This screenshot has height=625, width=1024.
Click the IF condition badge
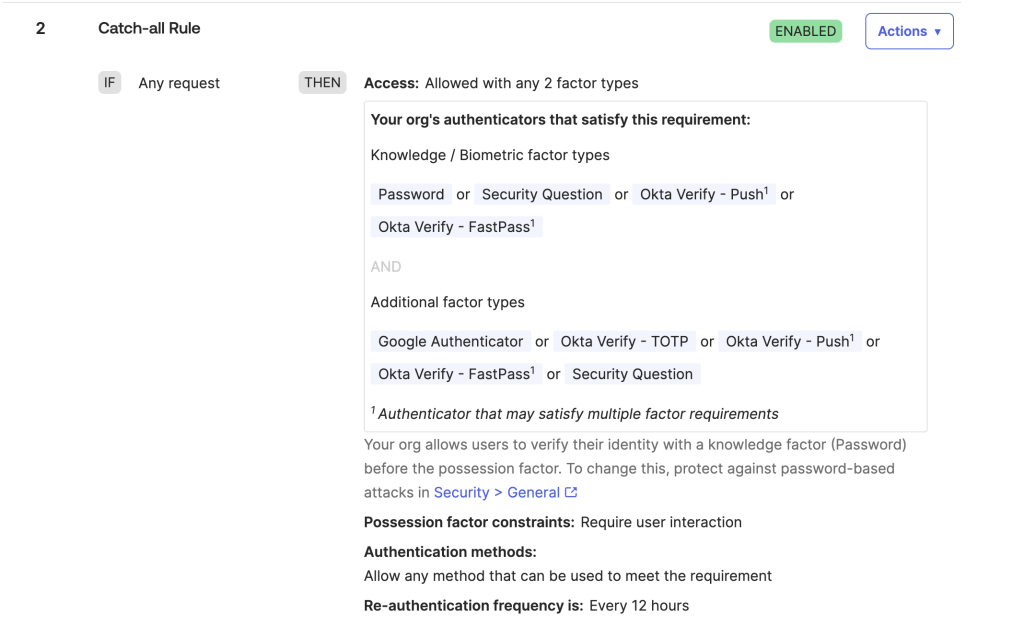coord(109,83)
